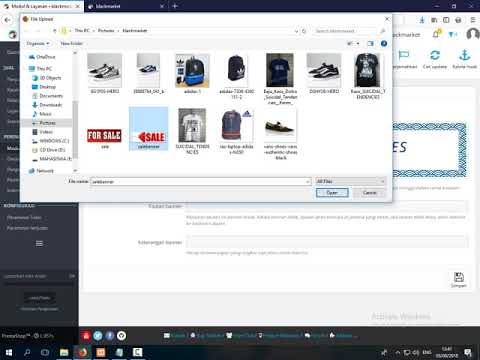The image size is (480, 360).
Task: Select Documents in the navigation tree
Action: point(47,96)
